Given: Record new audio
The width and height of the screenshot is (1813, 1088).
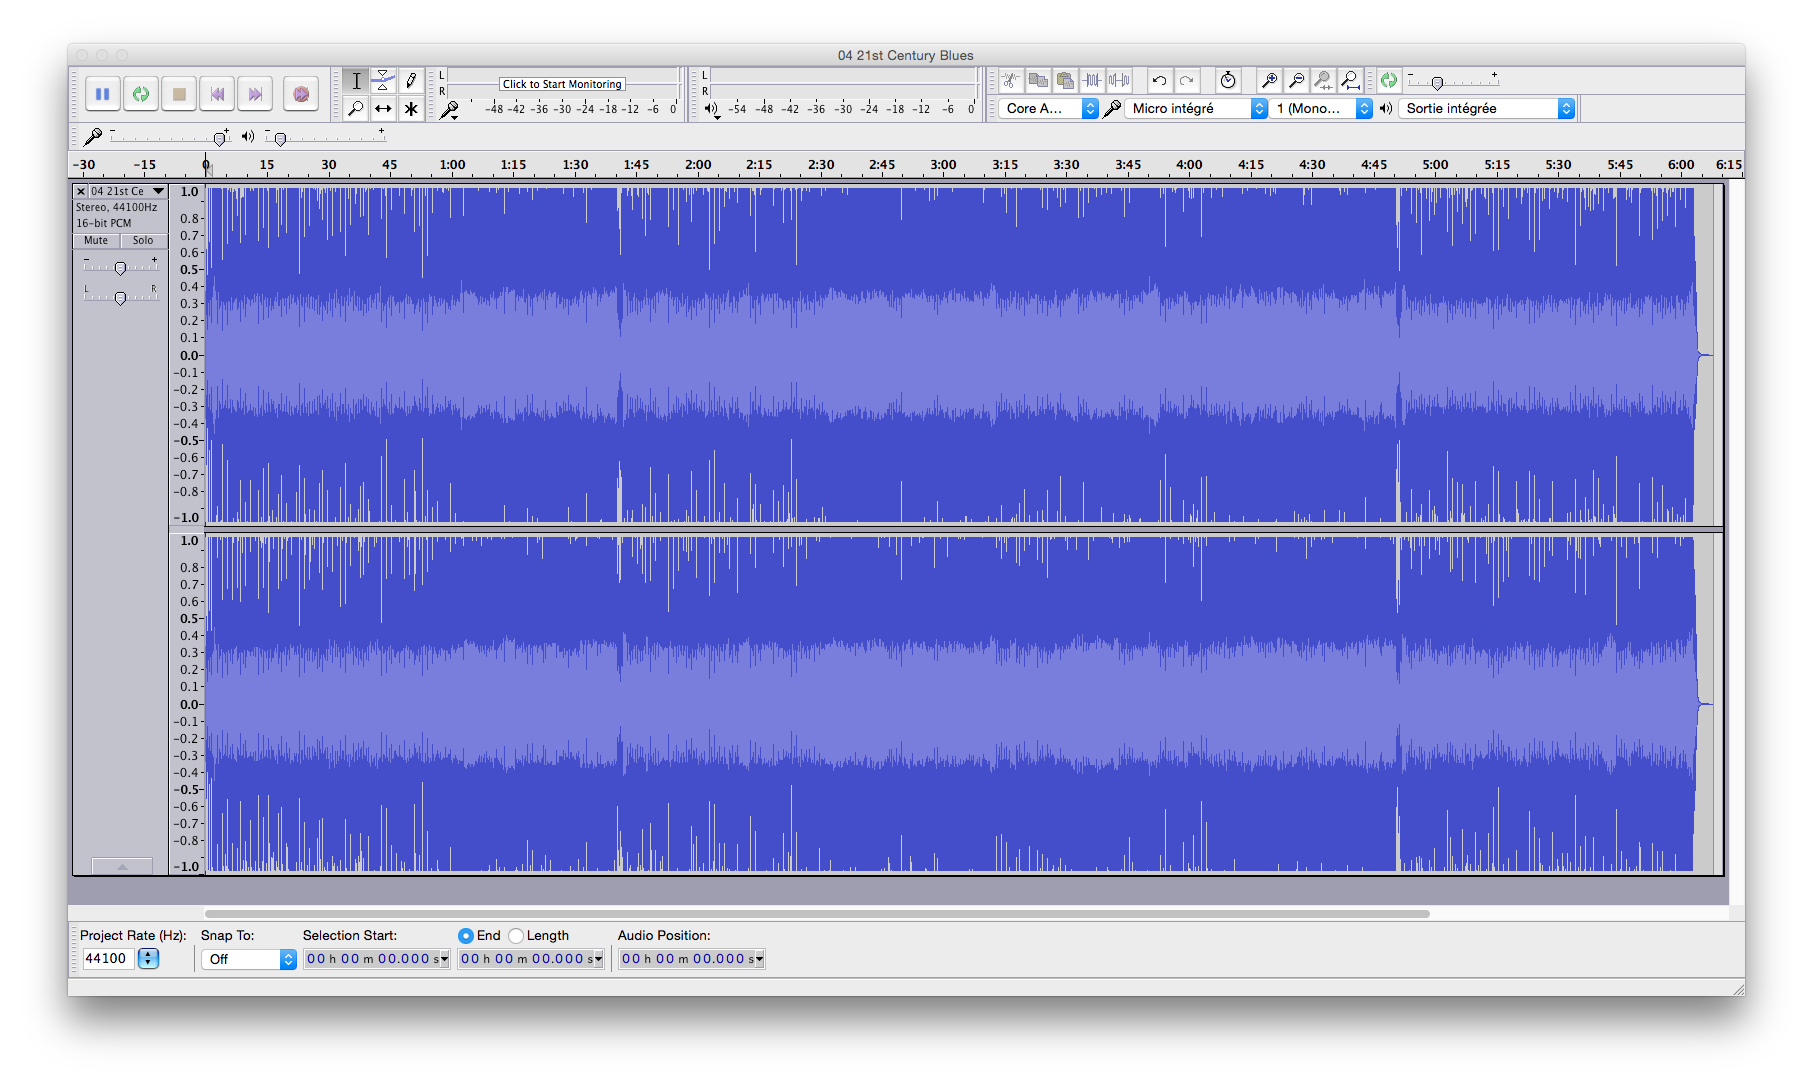Looking at the screenshot, I should pyautogui.click(x=300, y=93).
